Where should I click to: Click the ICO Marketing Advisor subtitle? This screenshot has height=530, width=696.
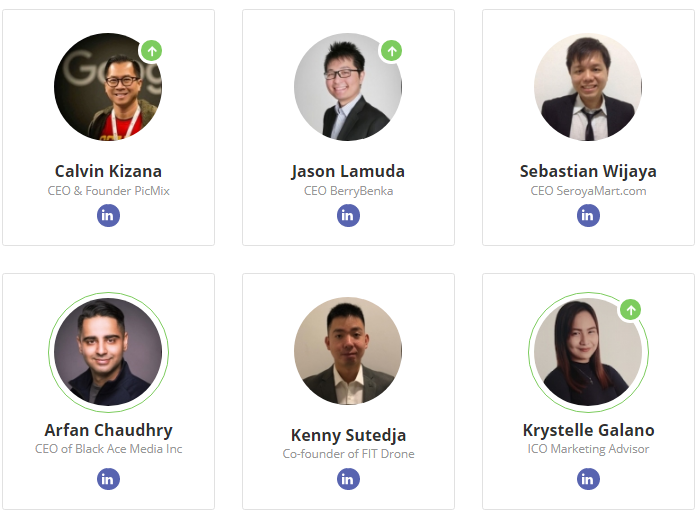588,449
